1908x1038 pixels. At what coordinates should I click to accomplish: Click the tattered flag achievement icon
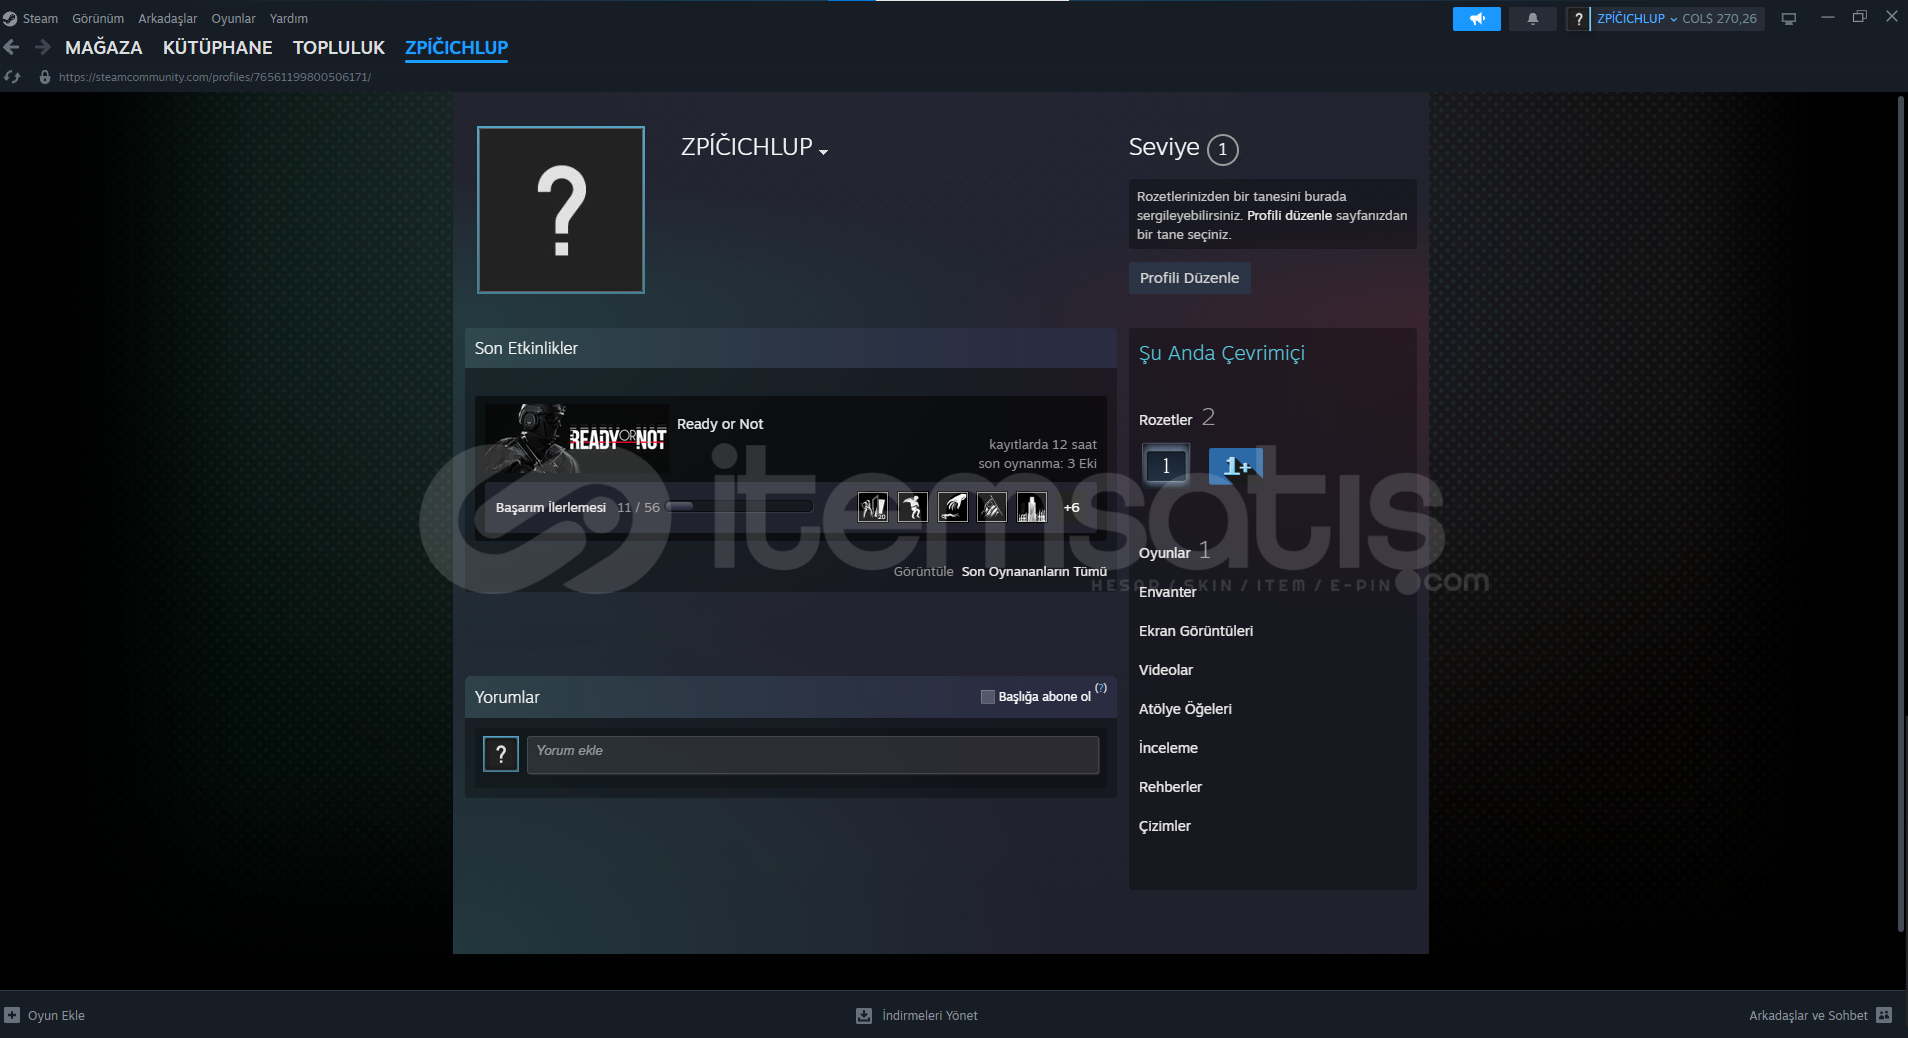point(992,507)
